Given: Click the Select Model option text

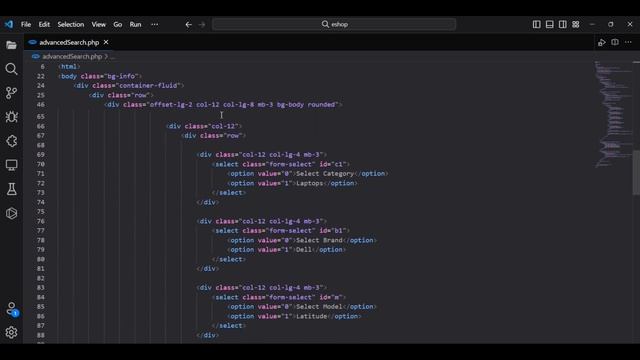Looking at the screenshot, I should pyautogui.click(x=319, y=307).
